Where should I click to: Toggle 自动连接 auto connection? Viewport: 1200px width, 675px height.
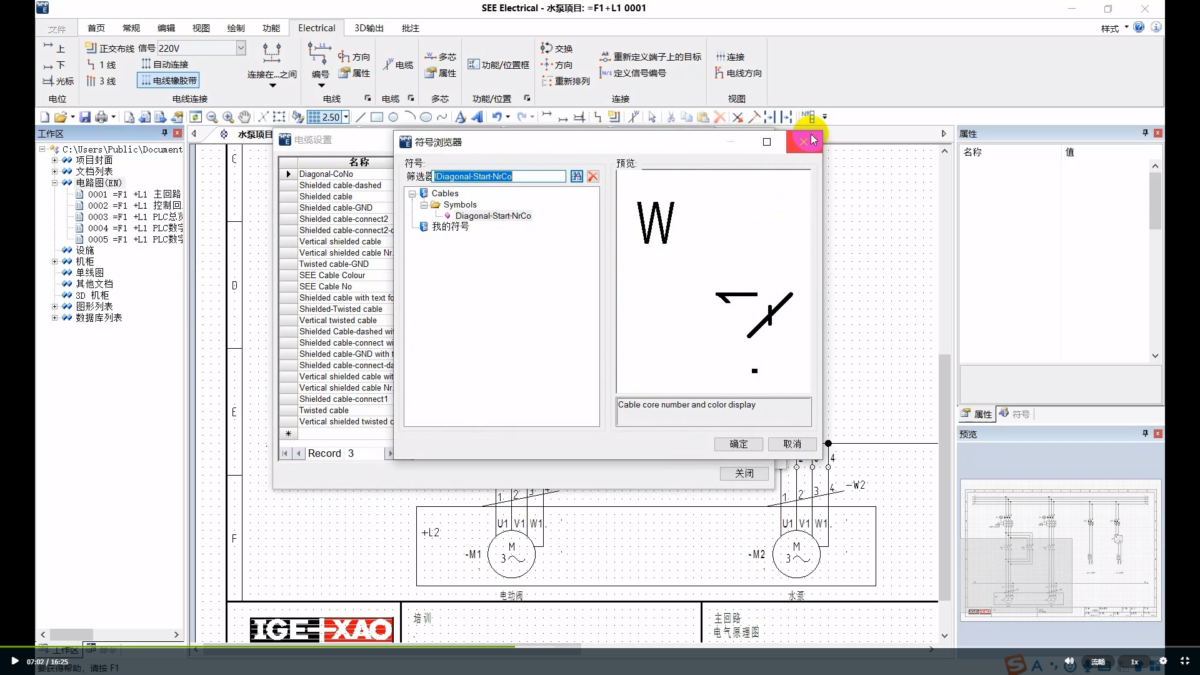coord(164,65)
